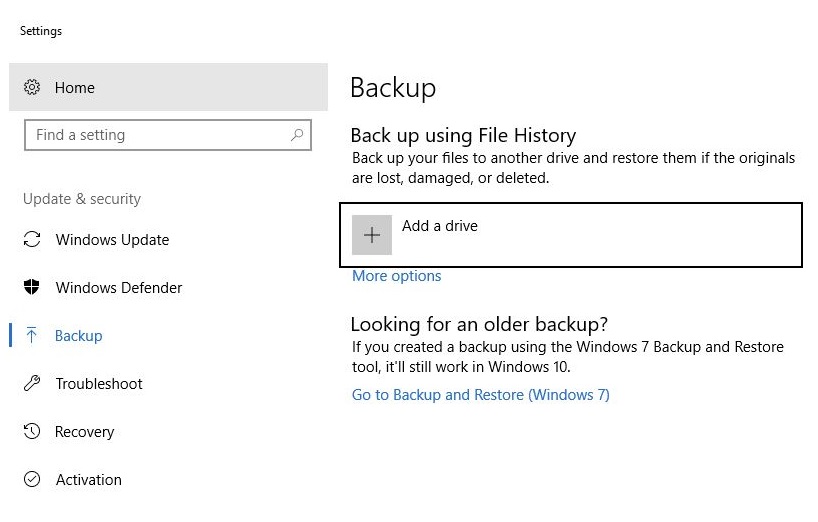Click the Windows Defender shield icon
818x522 pixels.
pyautogui.click(x=32, y=288)
